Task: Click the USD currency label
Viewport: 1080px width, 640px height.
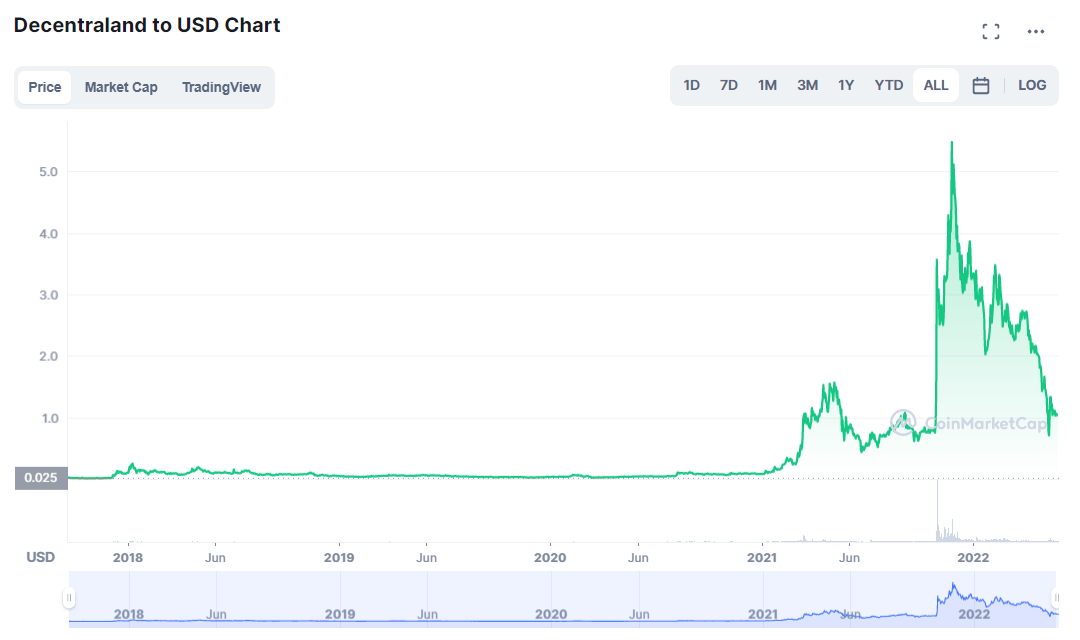Action: point(40,557)
